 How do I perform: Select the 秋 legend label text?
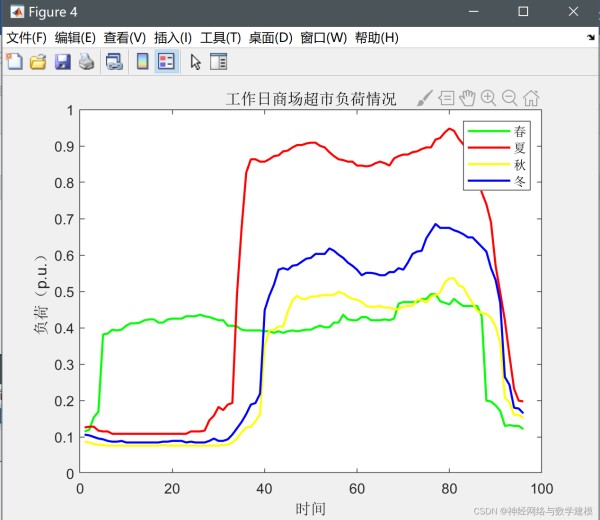[x=520, y=165]
